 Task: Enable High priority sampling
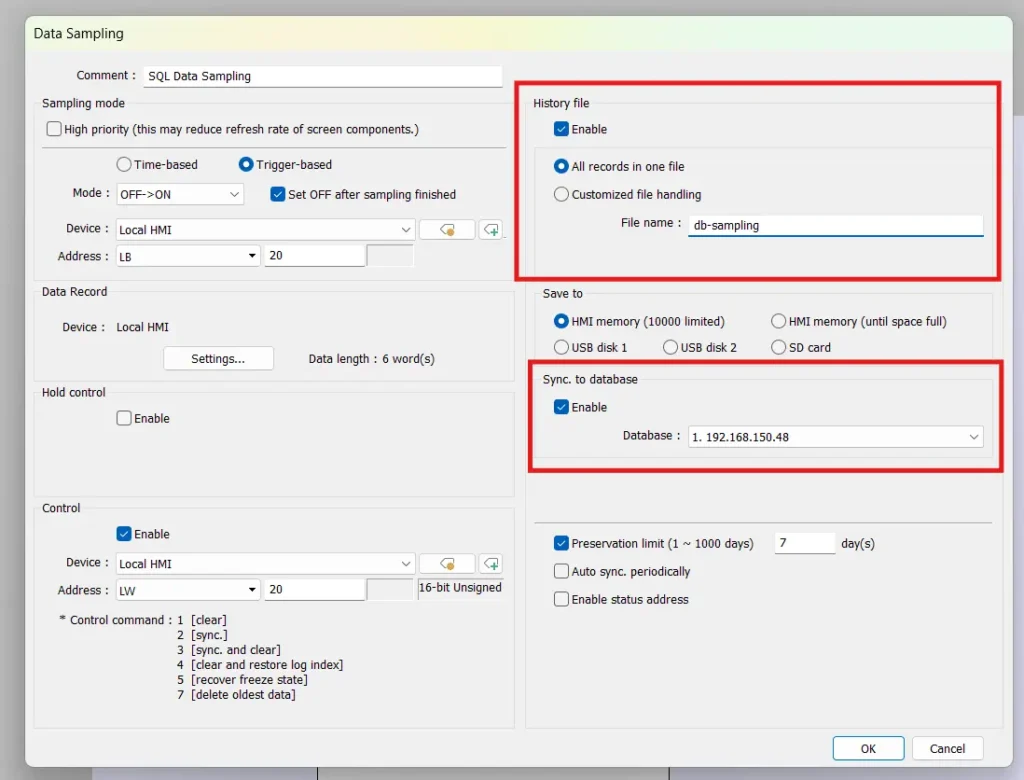pos(53,129)
